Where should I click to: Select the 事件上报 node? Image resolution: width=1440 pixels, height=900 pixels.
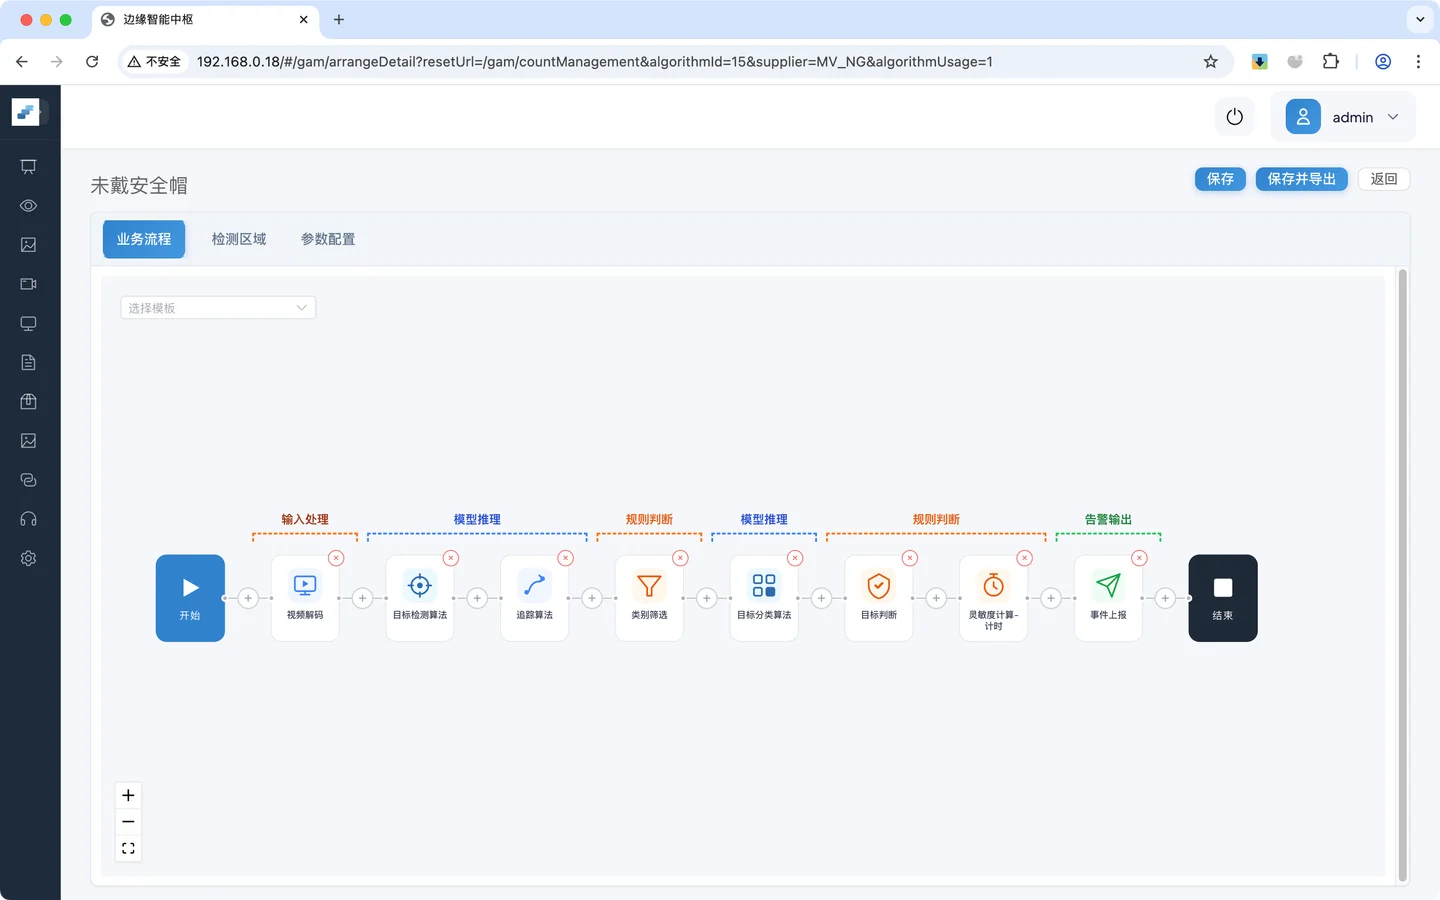(1108, 598)
